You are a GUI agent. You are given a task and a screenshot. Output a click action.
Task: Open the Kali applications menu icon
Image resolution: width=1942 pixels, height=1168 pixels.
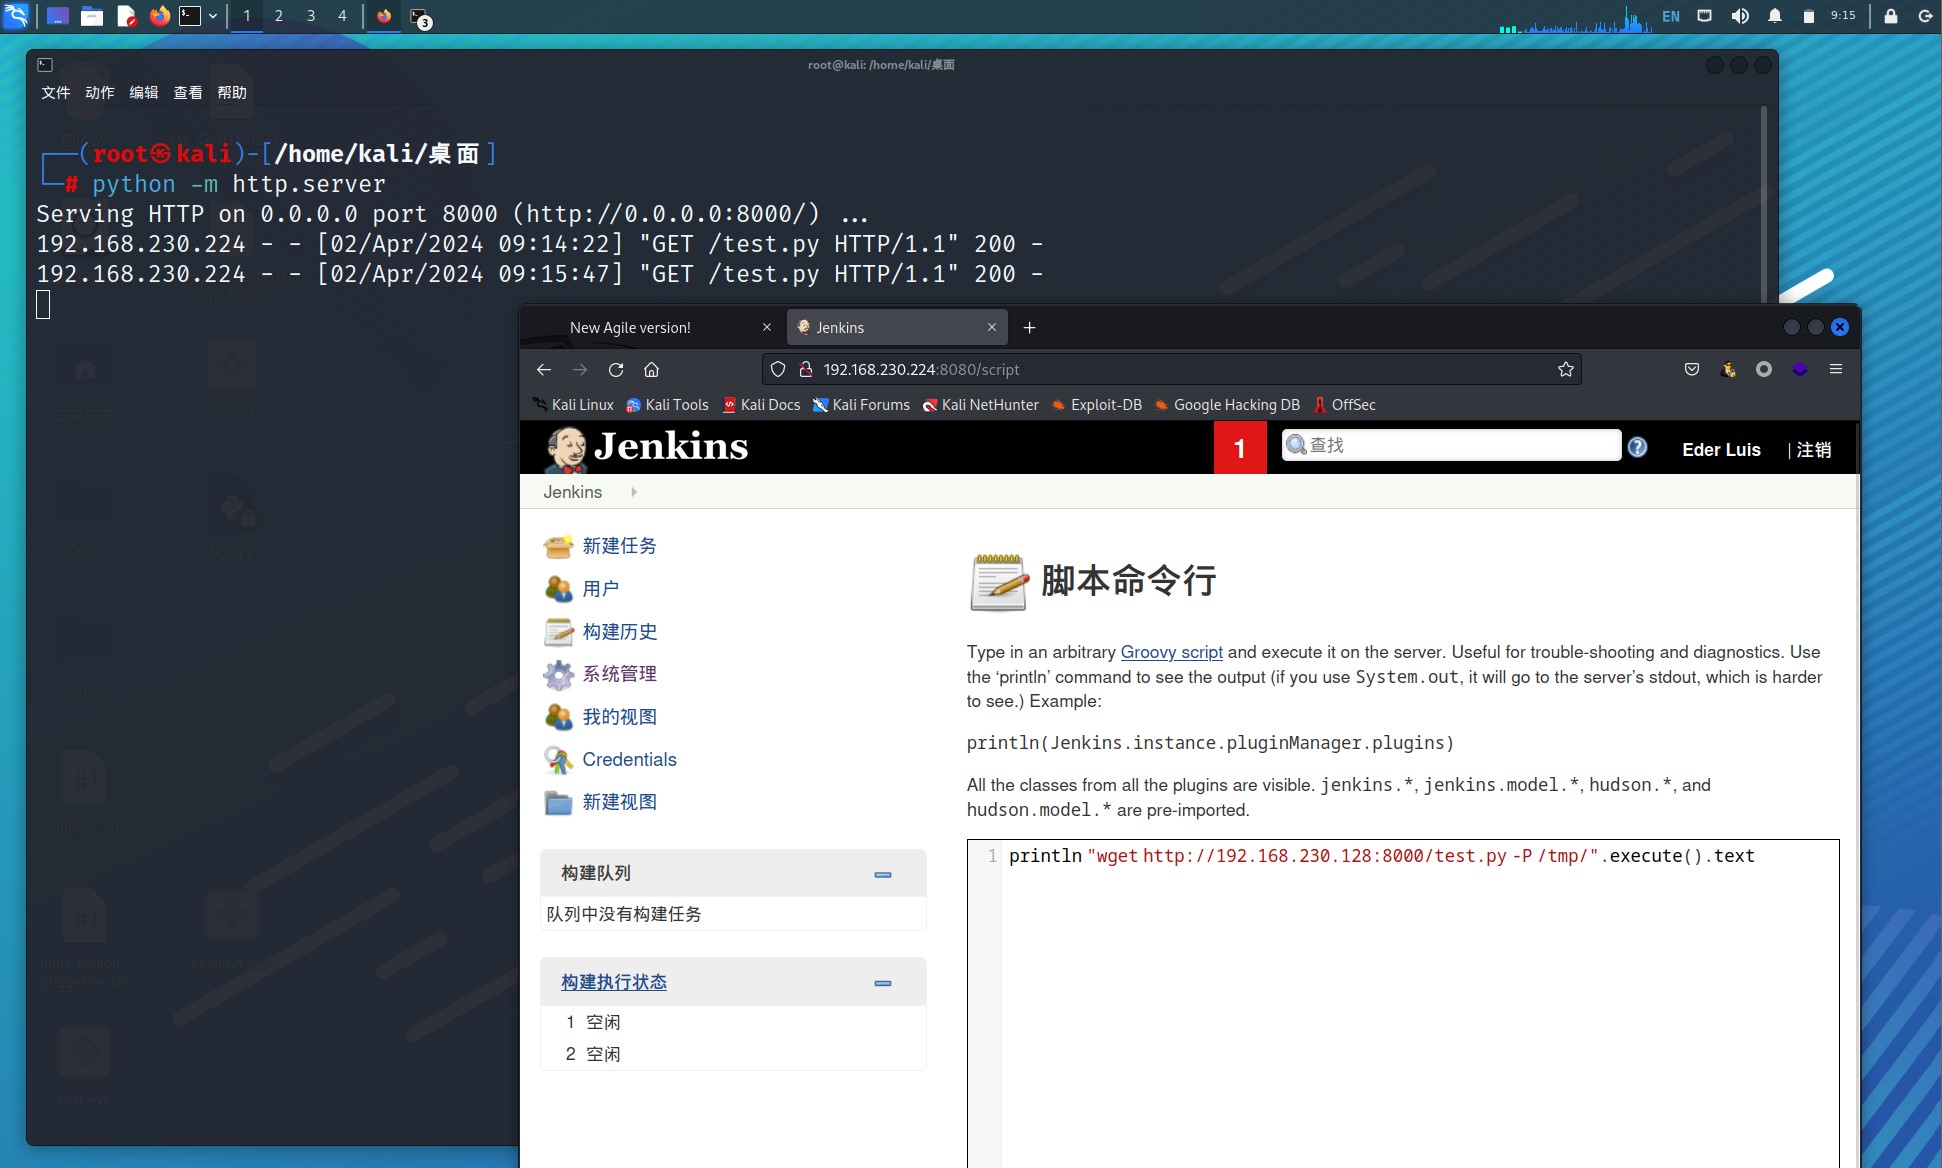[x=16, y=16]
